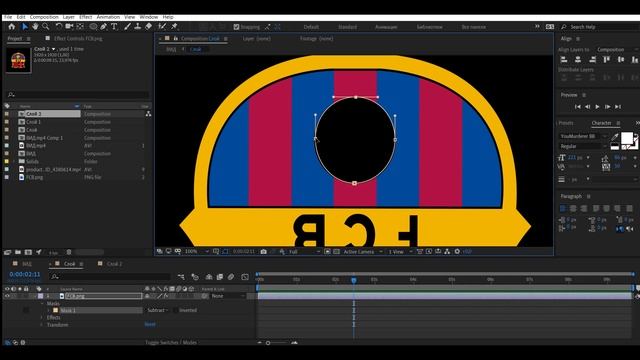This screenshot has height=360, width=640.
Task: Click the label color swatch of FCB.png layer
Action: [40, 296]
